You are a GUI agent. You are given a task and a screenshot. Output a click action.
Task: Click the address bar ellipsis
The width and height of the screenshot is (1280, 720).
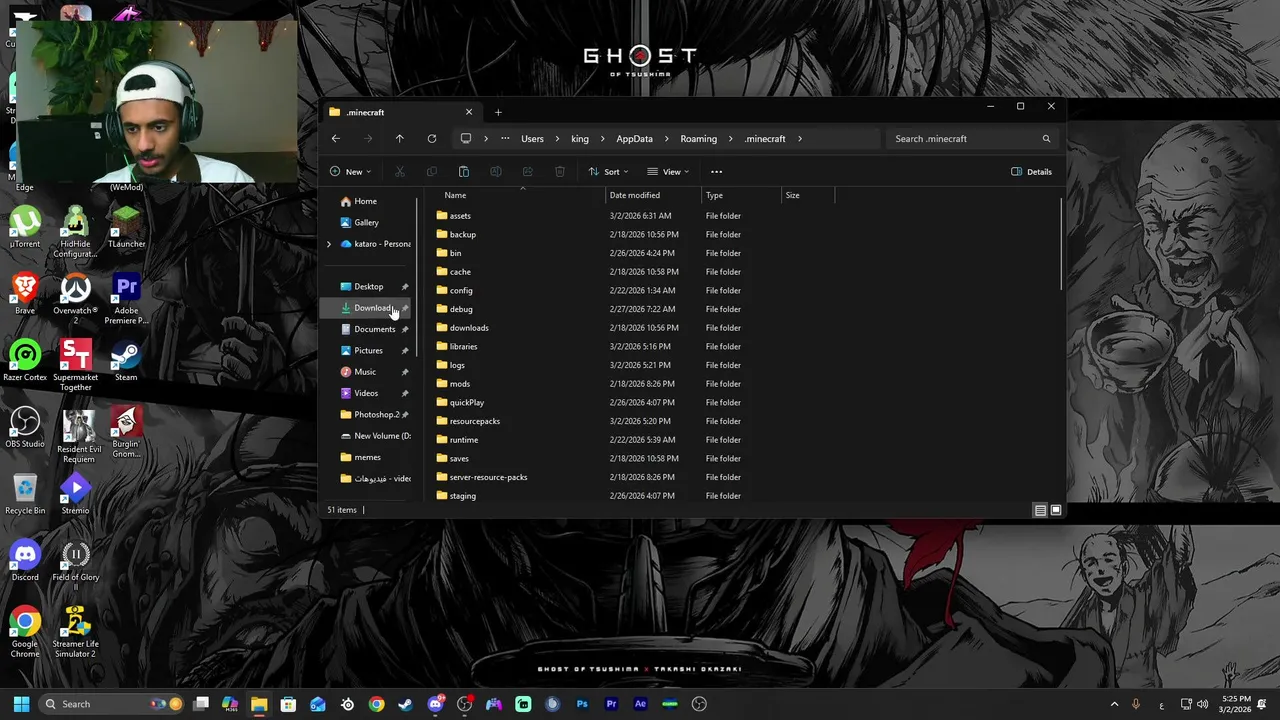[x=505, y=139]
